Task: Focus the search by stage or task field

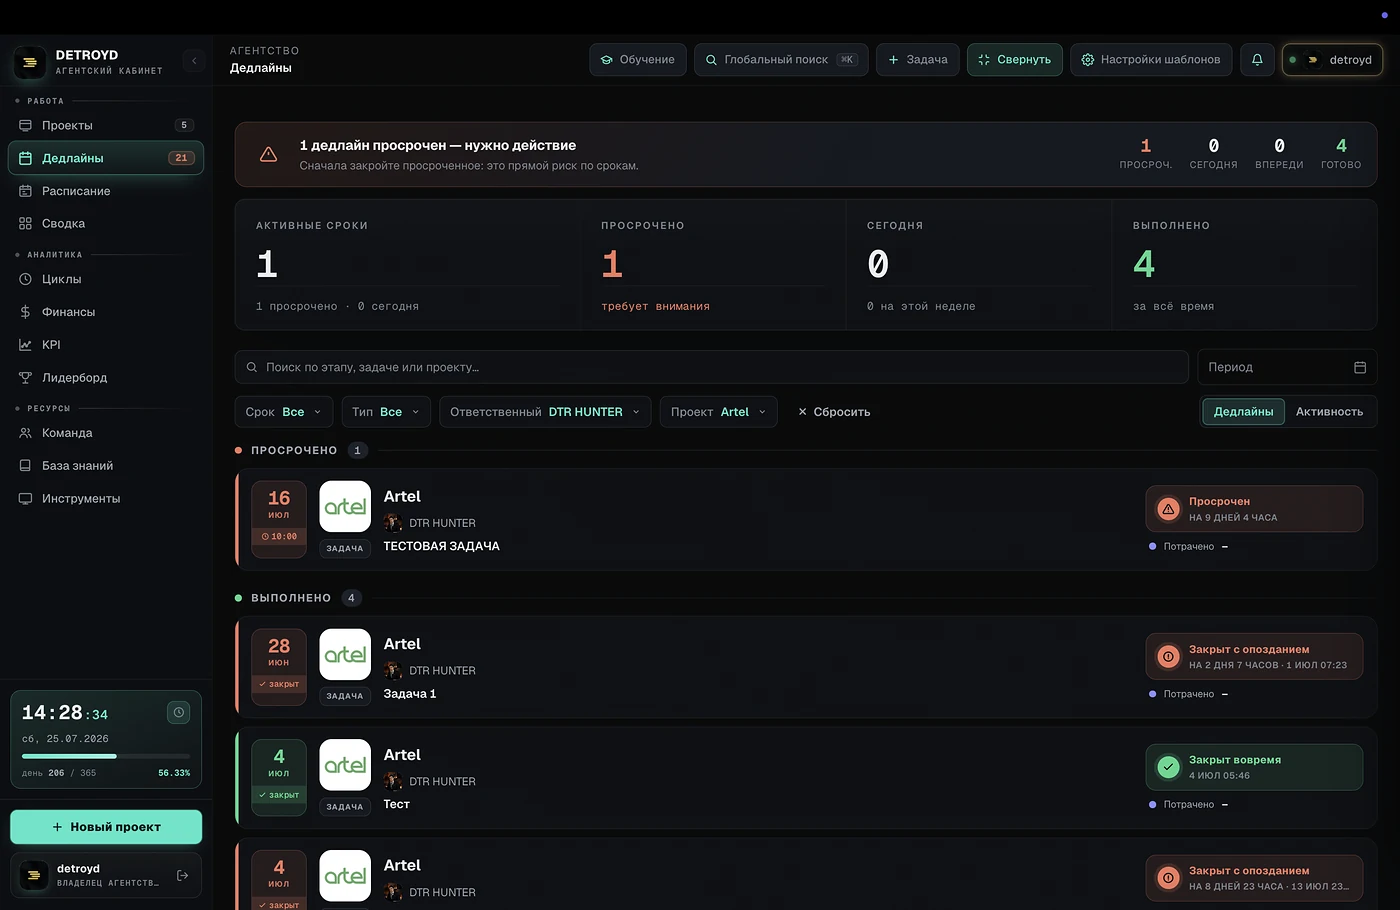Action: coord(711,367)
